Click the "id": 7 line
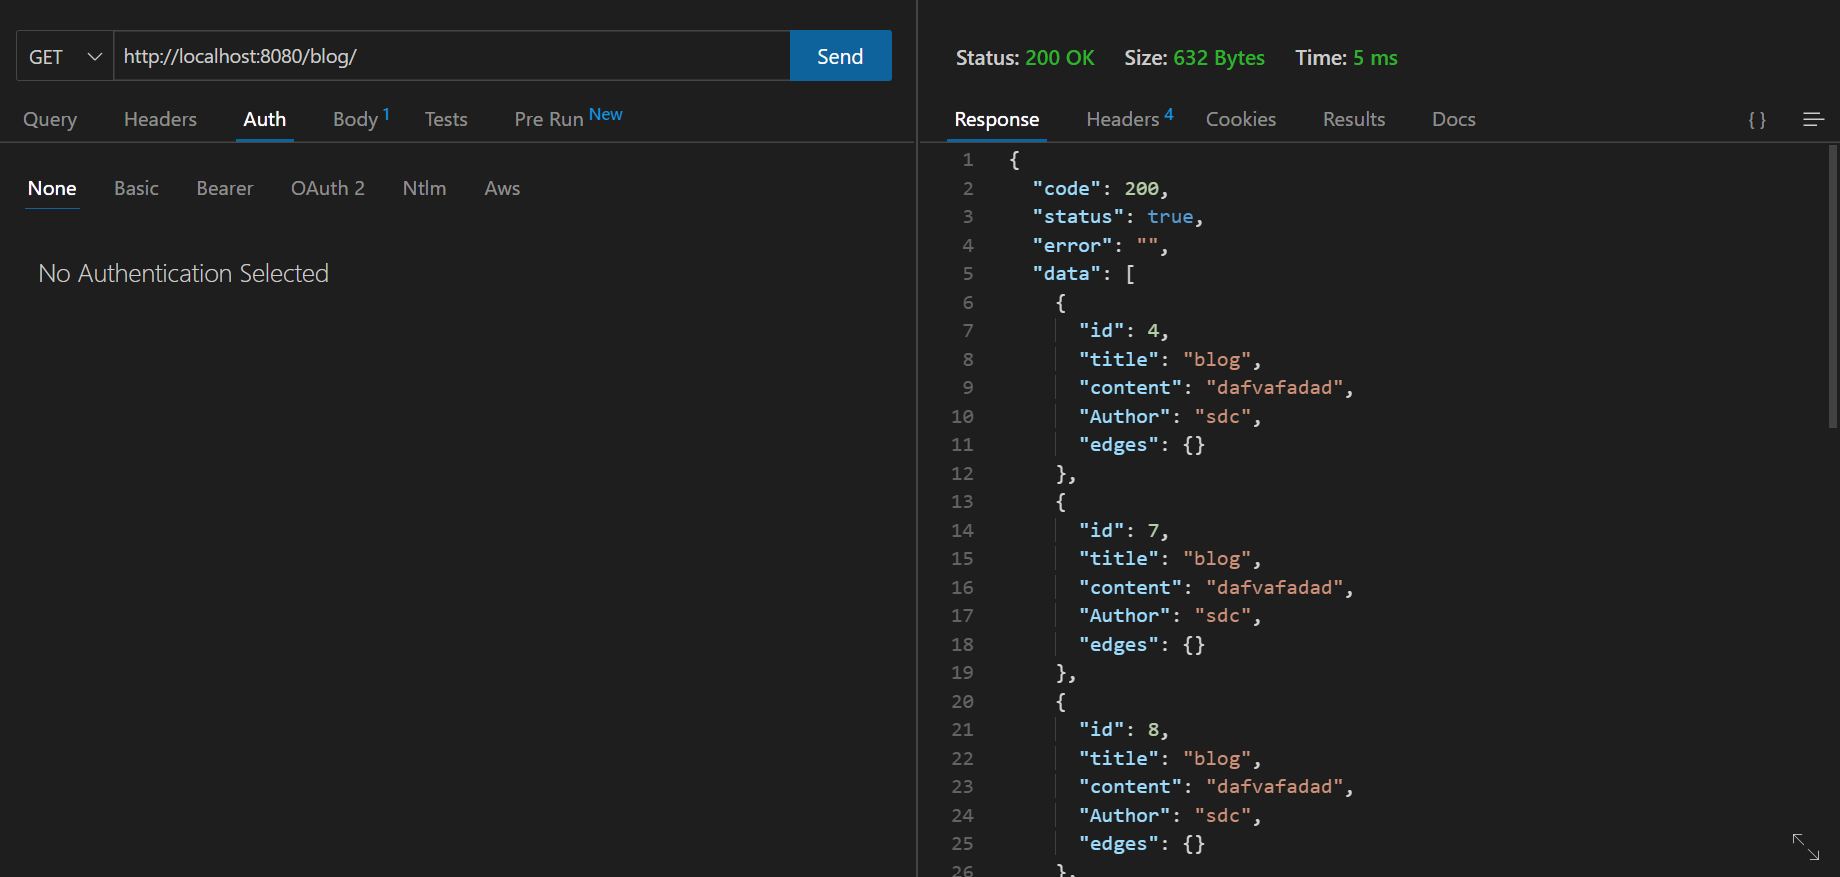The height and width of the screenshot is (877, 1840). coord(1123,530)
